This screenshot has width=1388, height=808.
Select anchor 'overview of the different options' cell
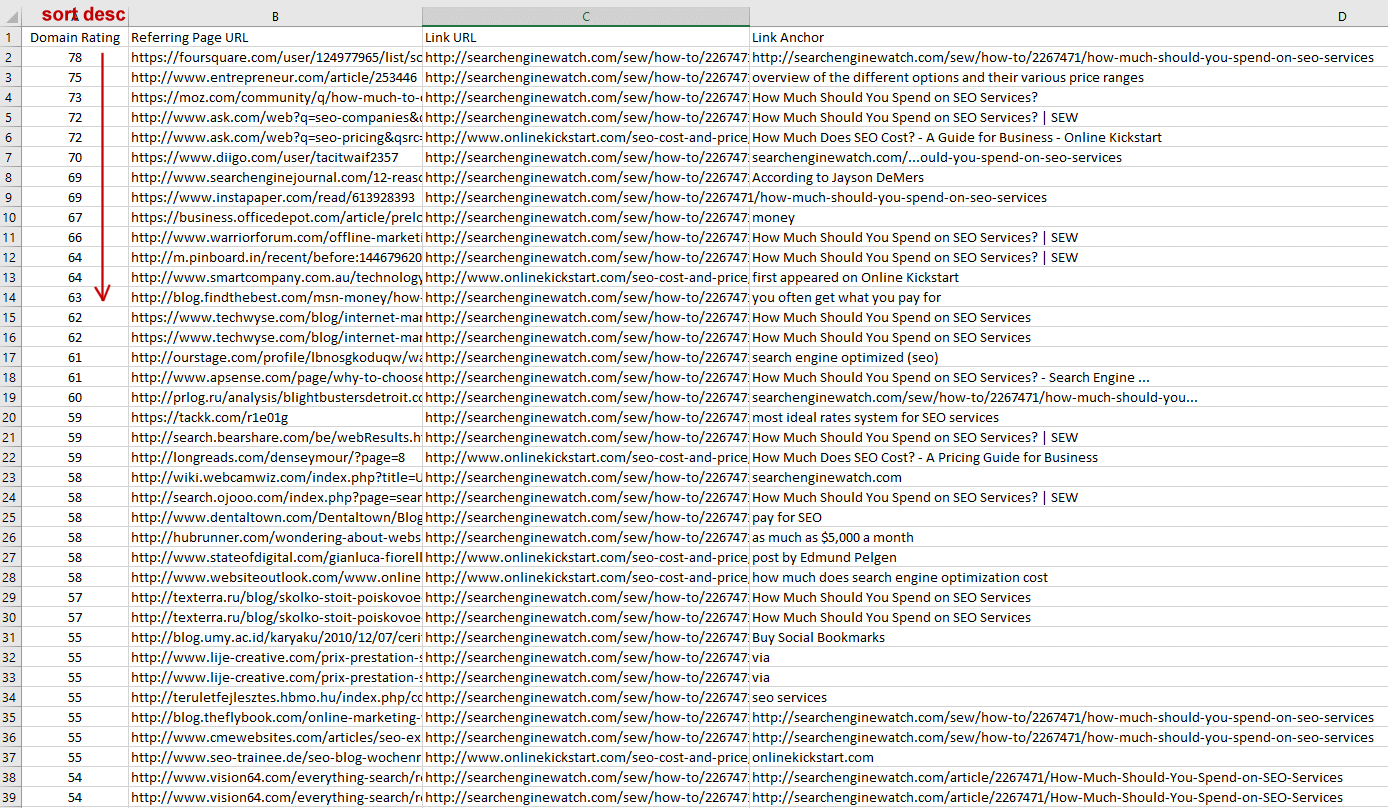coord(1068,77)
